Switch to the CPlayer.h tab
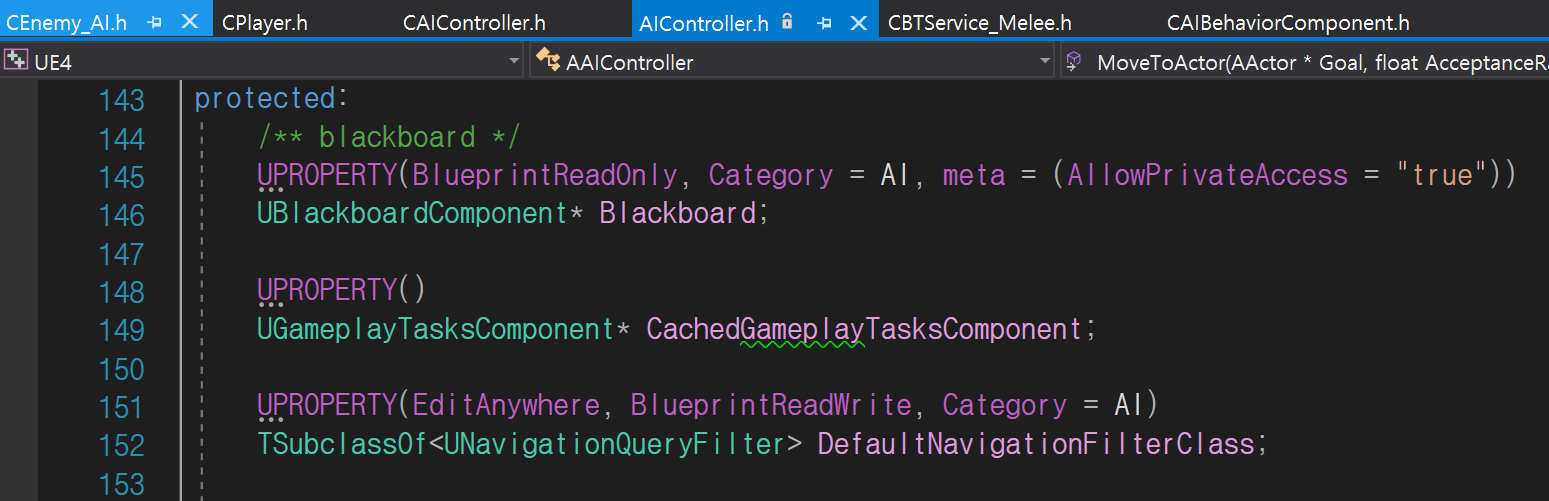The width and height of the screenshot is (1549, 501). [265, 22]
